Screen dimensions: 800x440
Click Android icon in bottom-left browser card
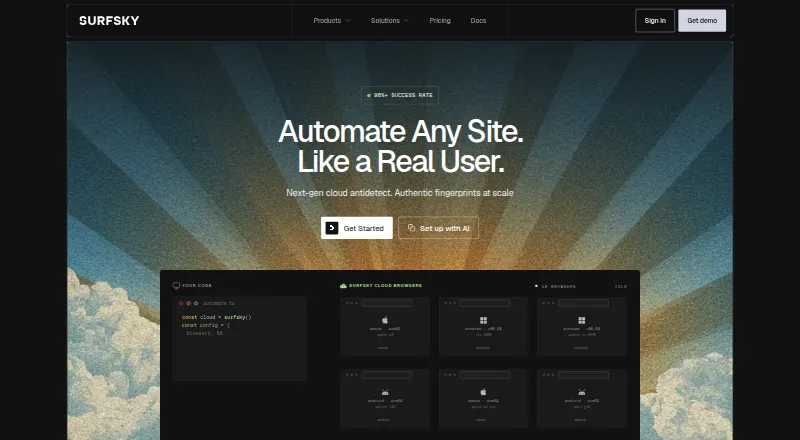(x=385, y=392)
